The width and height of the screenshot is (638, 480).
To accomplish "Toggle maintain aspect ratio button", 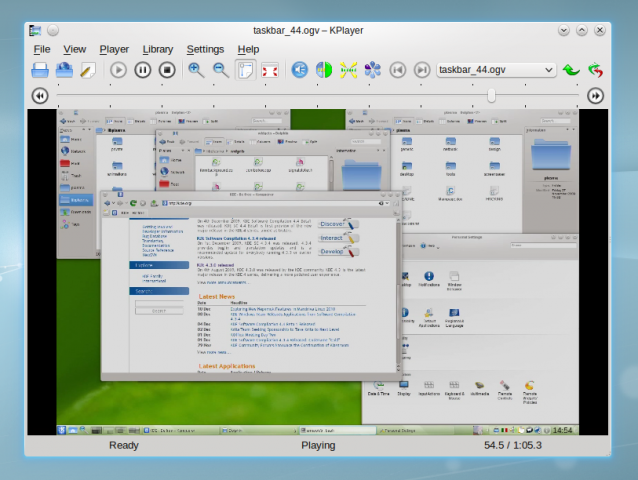I will coord(245,70).
